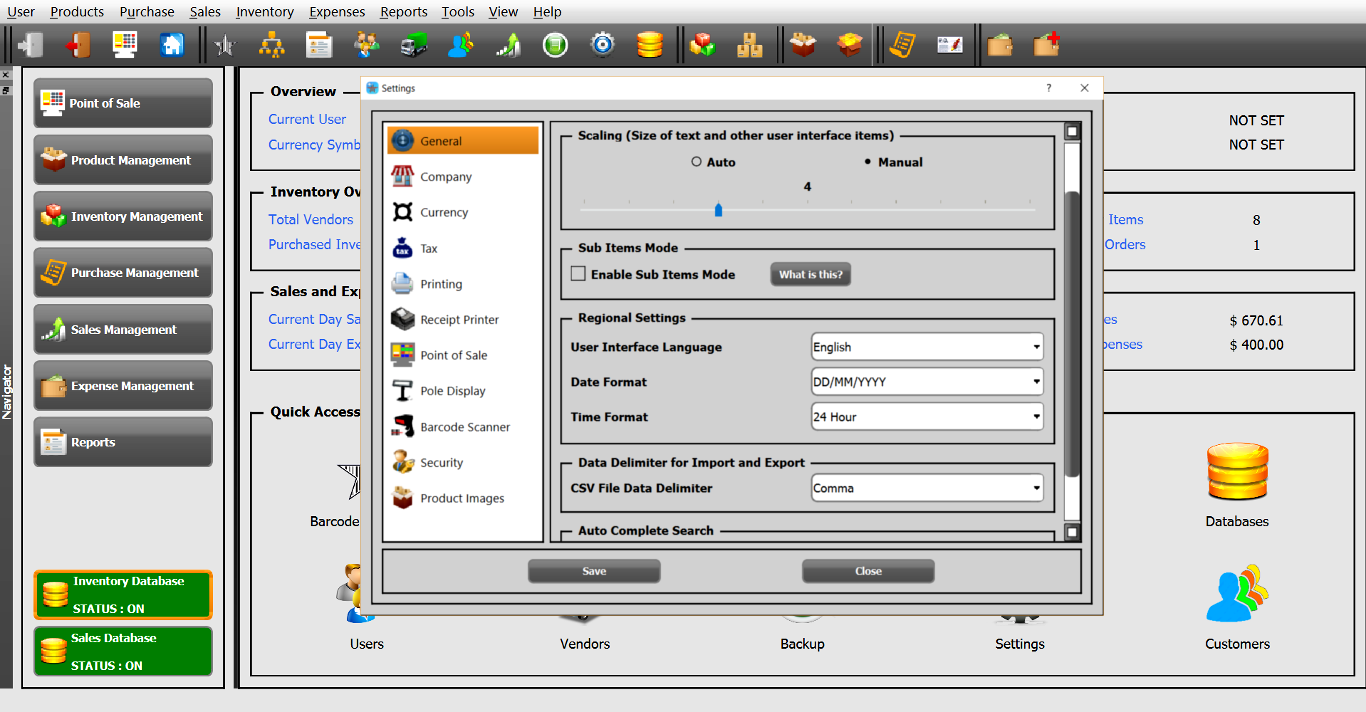Open the Inventory menu
This screenshot has height=712, width=1366.
pyautogui.click(x=265, y=12)
